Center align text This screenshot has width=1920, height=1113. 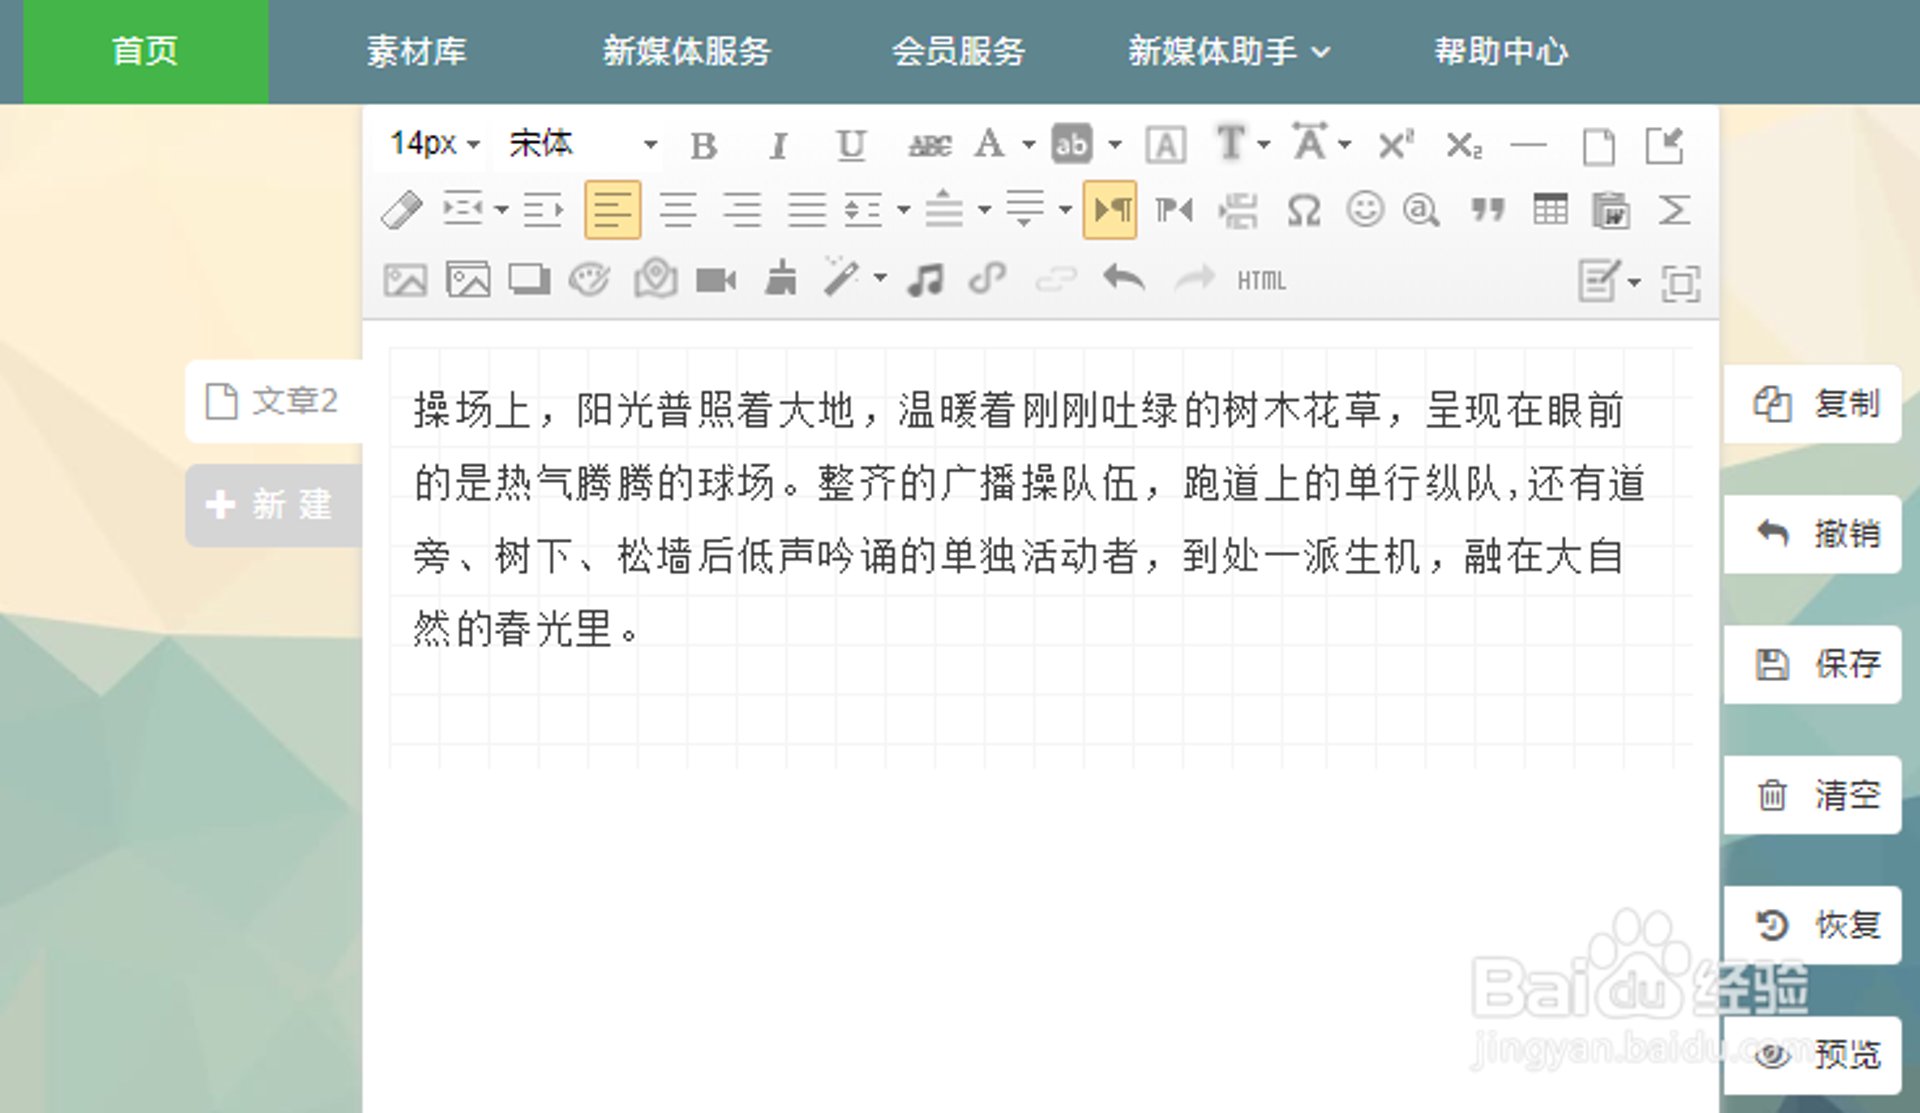[x=678, y=210]
